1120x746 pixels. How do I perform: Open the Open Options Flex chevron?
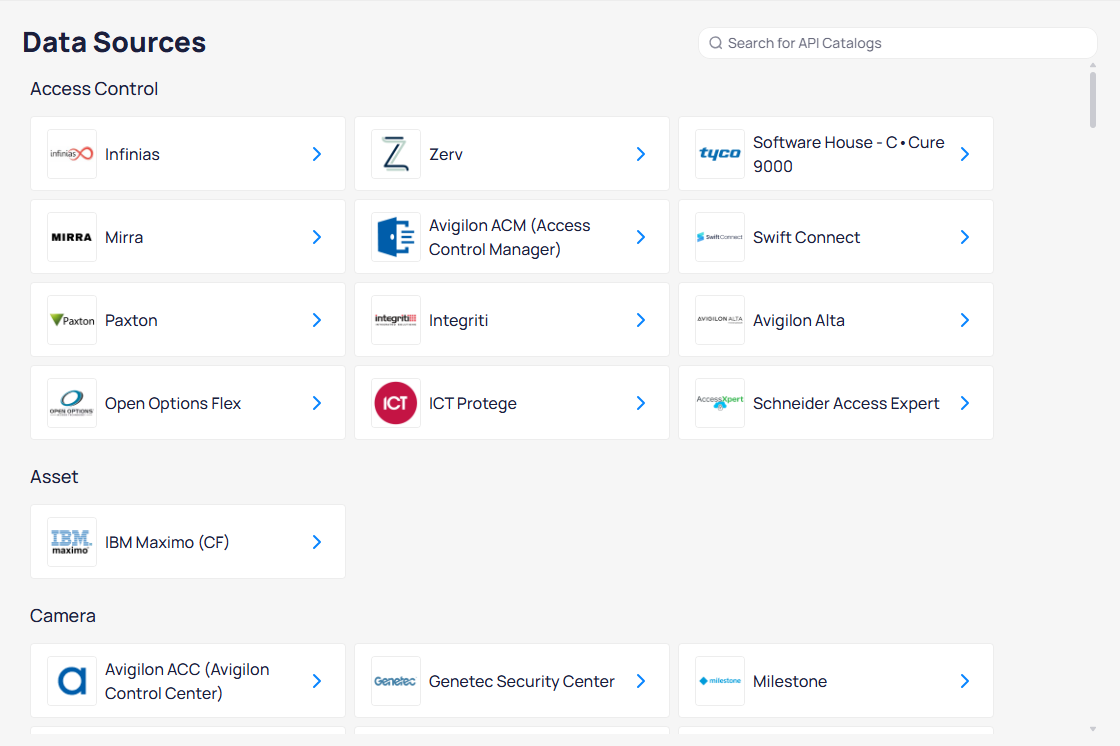317,403
